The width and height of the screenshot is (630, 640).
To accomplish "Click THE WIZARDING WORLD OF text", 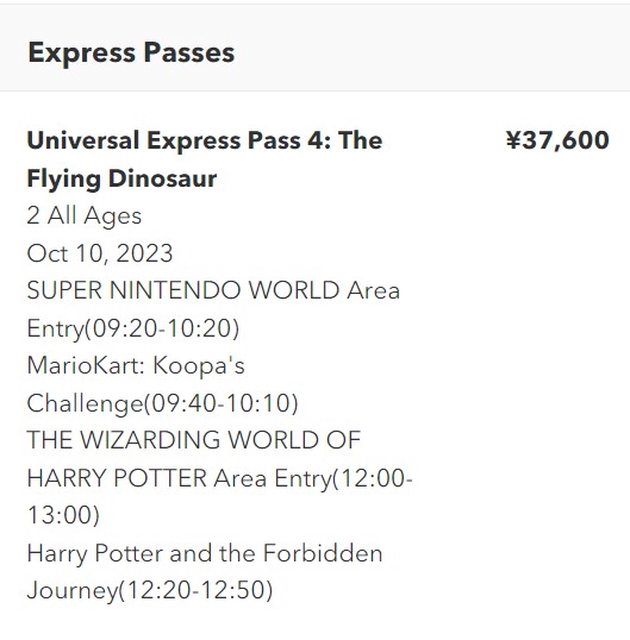I will click(194, 440).
